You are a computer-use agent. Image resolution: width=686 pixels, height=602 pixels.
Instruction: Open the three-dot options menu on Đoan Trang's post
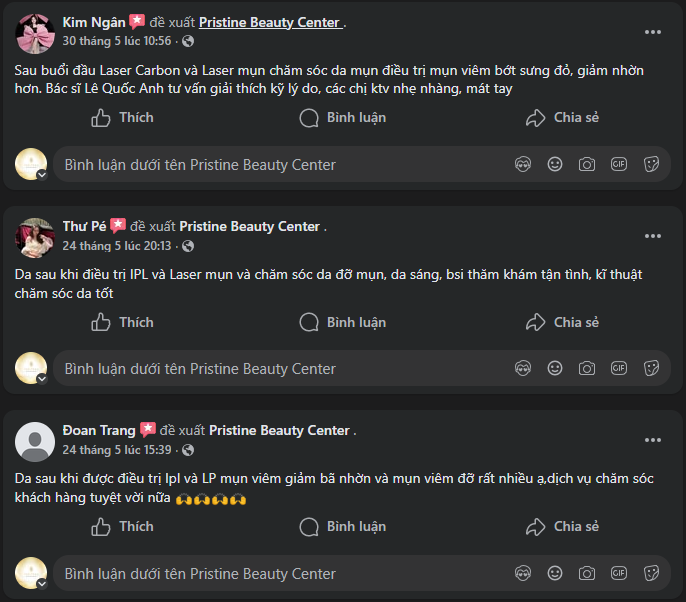[x=653, y=440]
